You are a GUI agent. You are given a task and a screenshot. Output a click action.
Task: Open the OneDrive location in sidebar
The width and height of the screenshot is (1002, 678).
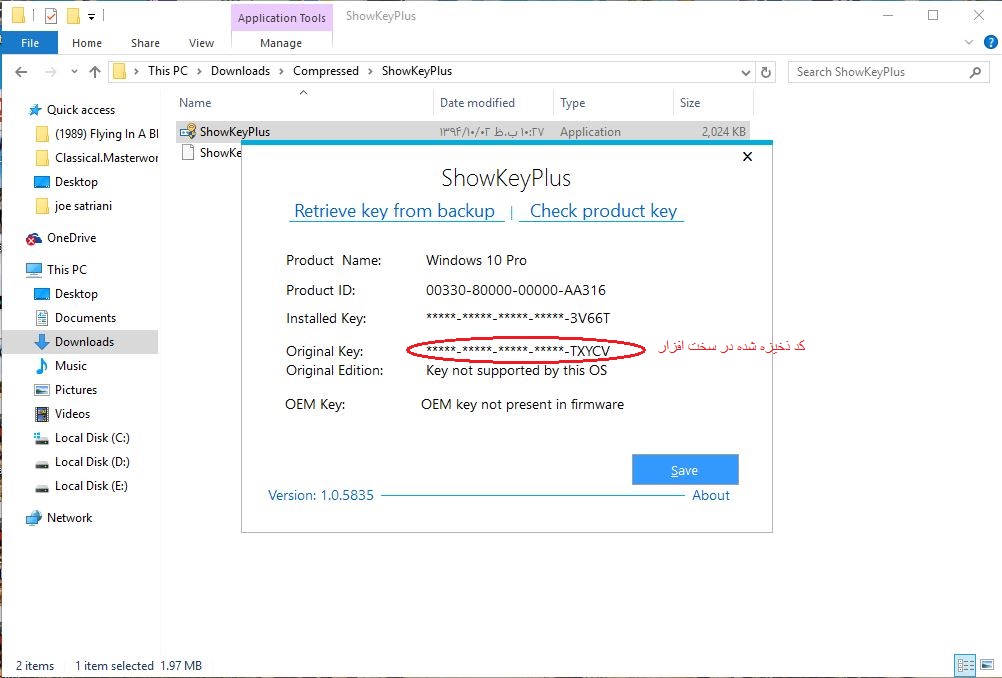tap(71, 238)
